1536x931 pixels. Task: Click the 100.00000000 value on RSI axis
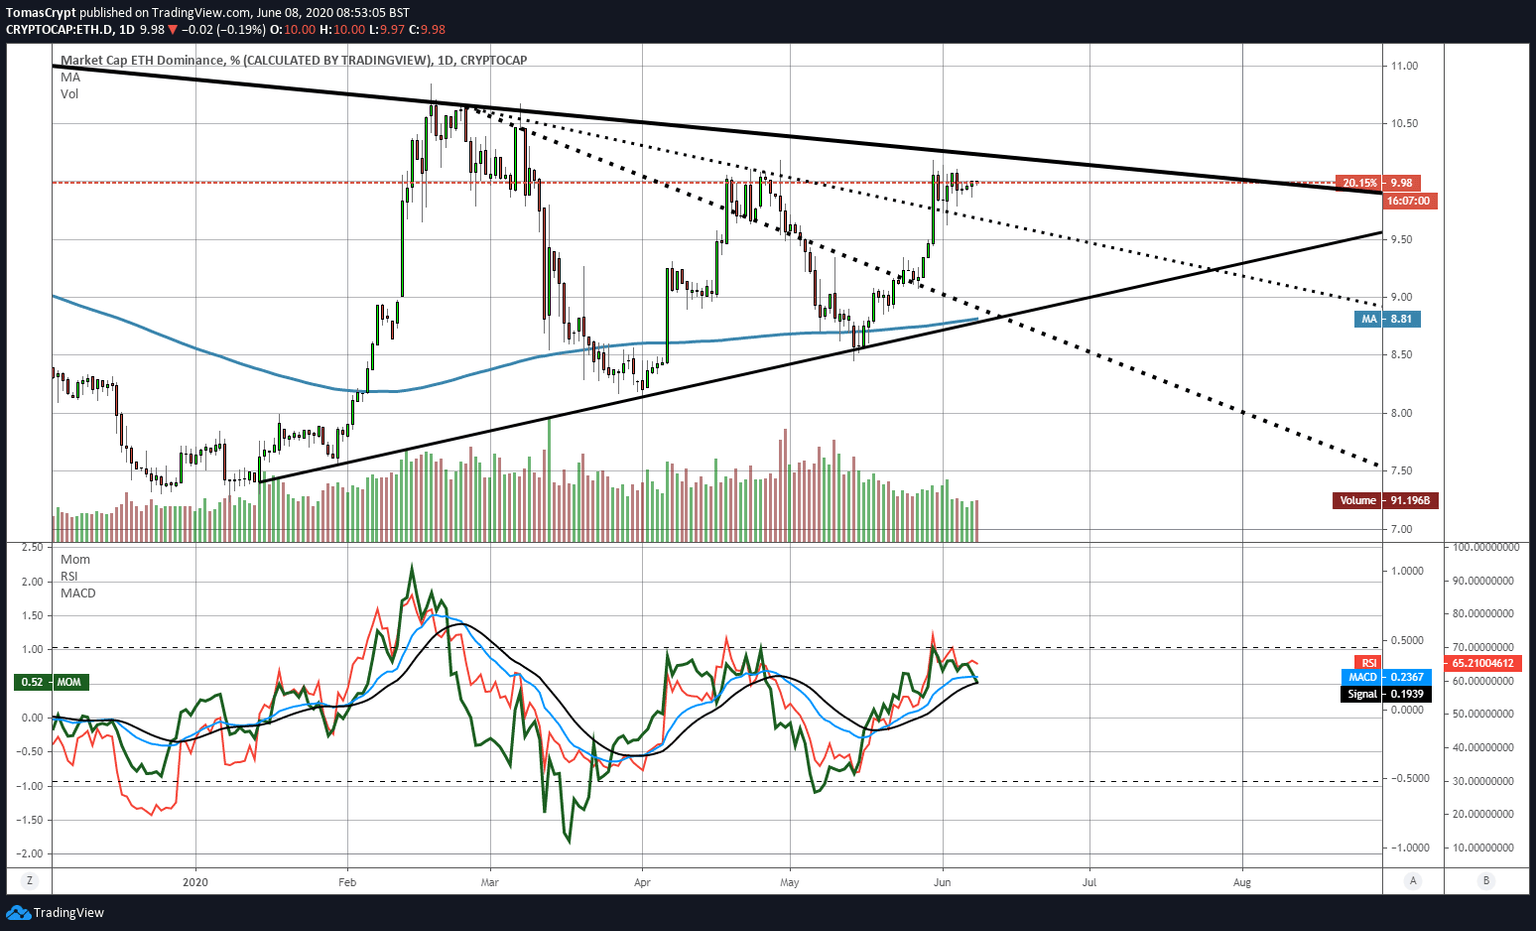pyautogui.click(x=1486, y=548)
